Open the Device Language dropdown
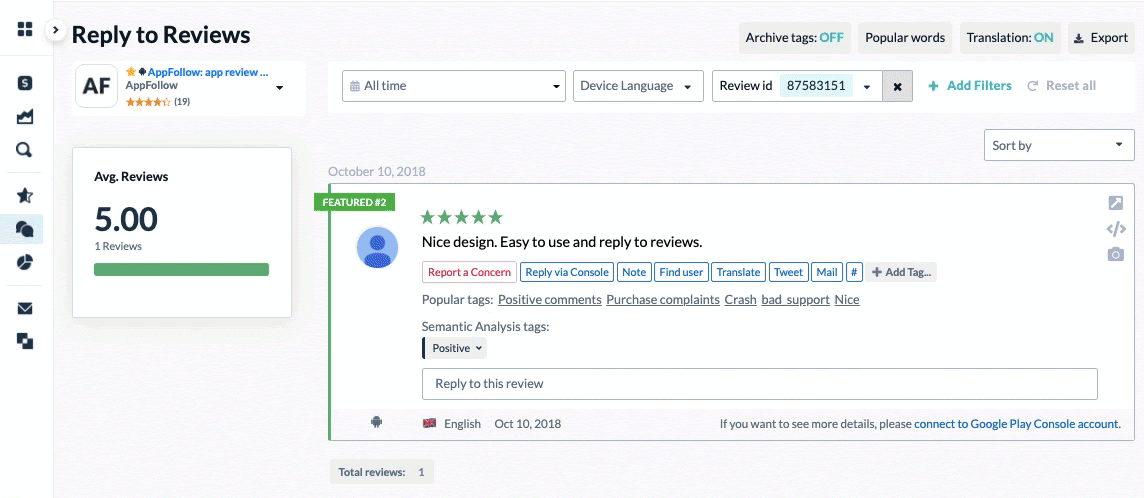The height and width of the screenshot is (498, 1144). pyautogui.click(x=638, y=86)
